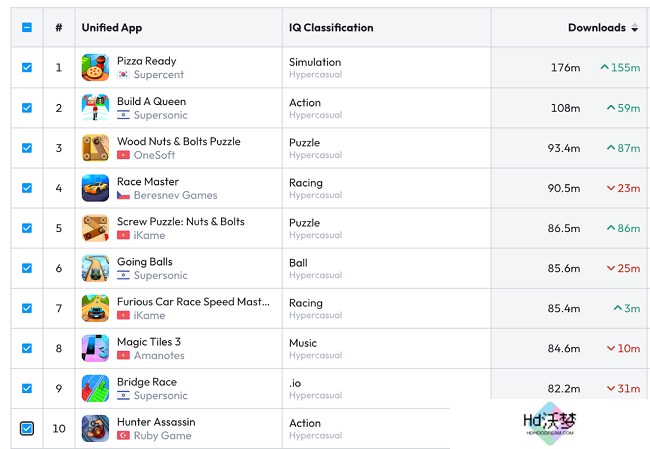This screenshot has width=650, height=449.
Task: Click the Vietnam flag beside OneSoft
Action: click(x=123, y=155)
